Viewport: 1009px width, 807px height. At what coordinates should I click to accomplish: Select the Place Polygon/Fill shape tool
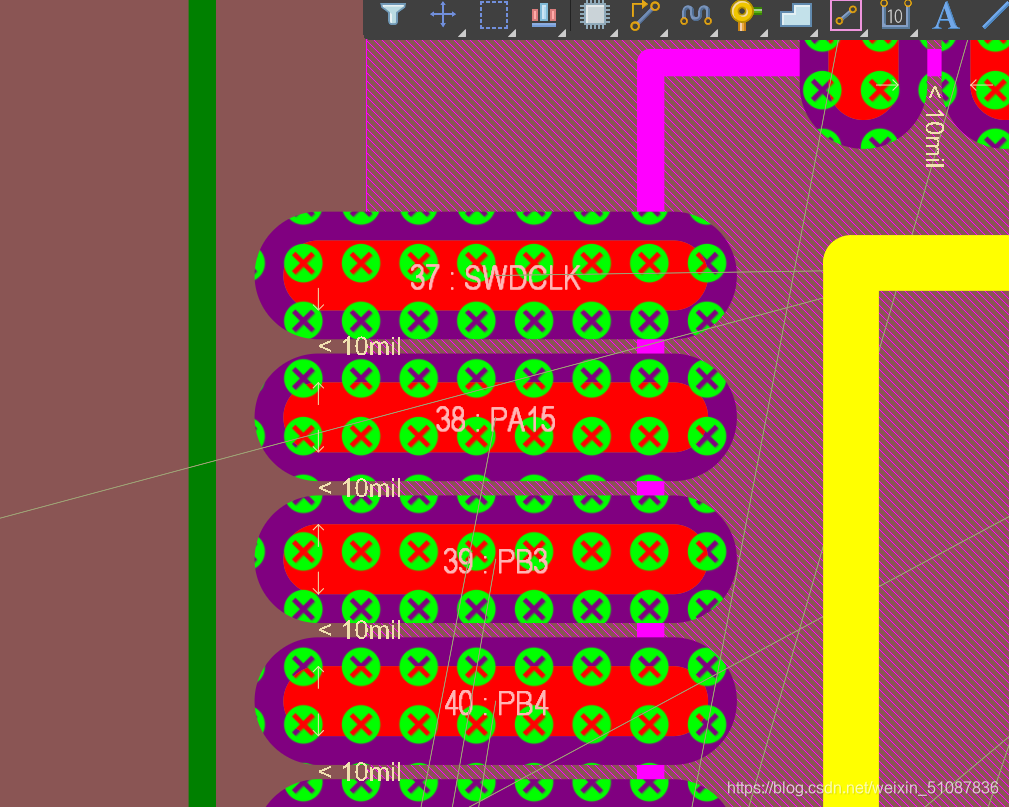796,14
